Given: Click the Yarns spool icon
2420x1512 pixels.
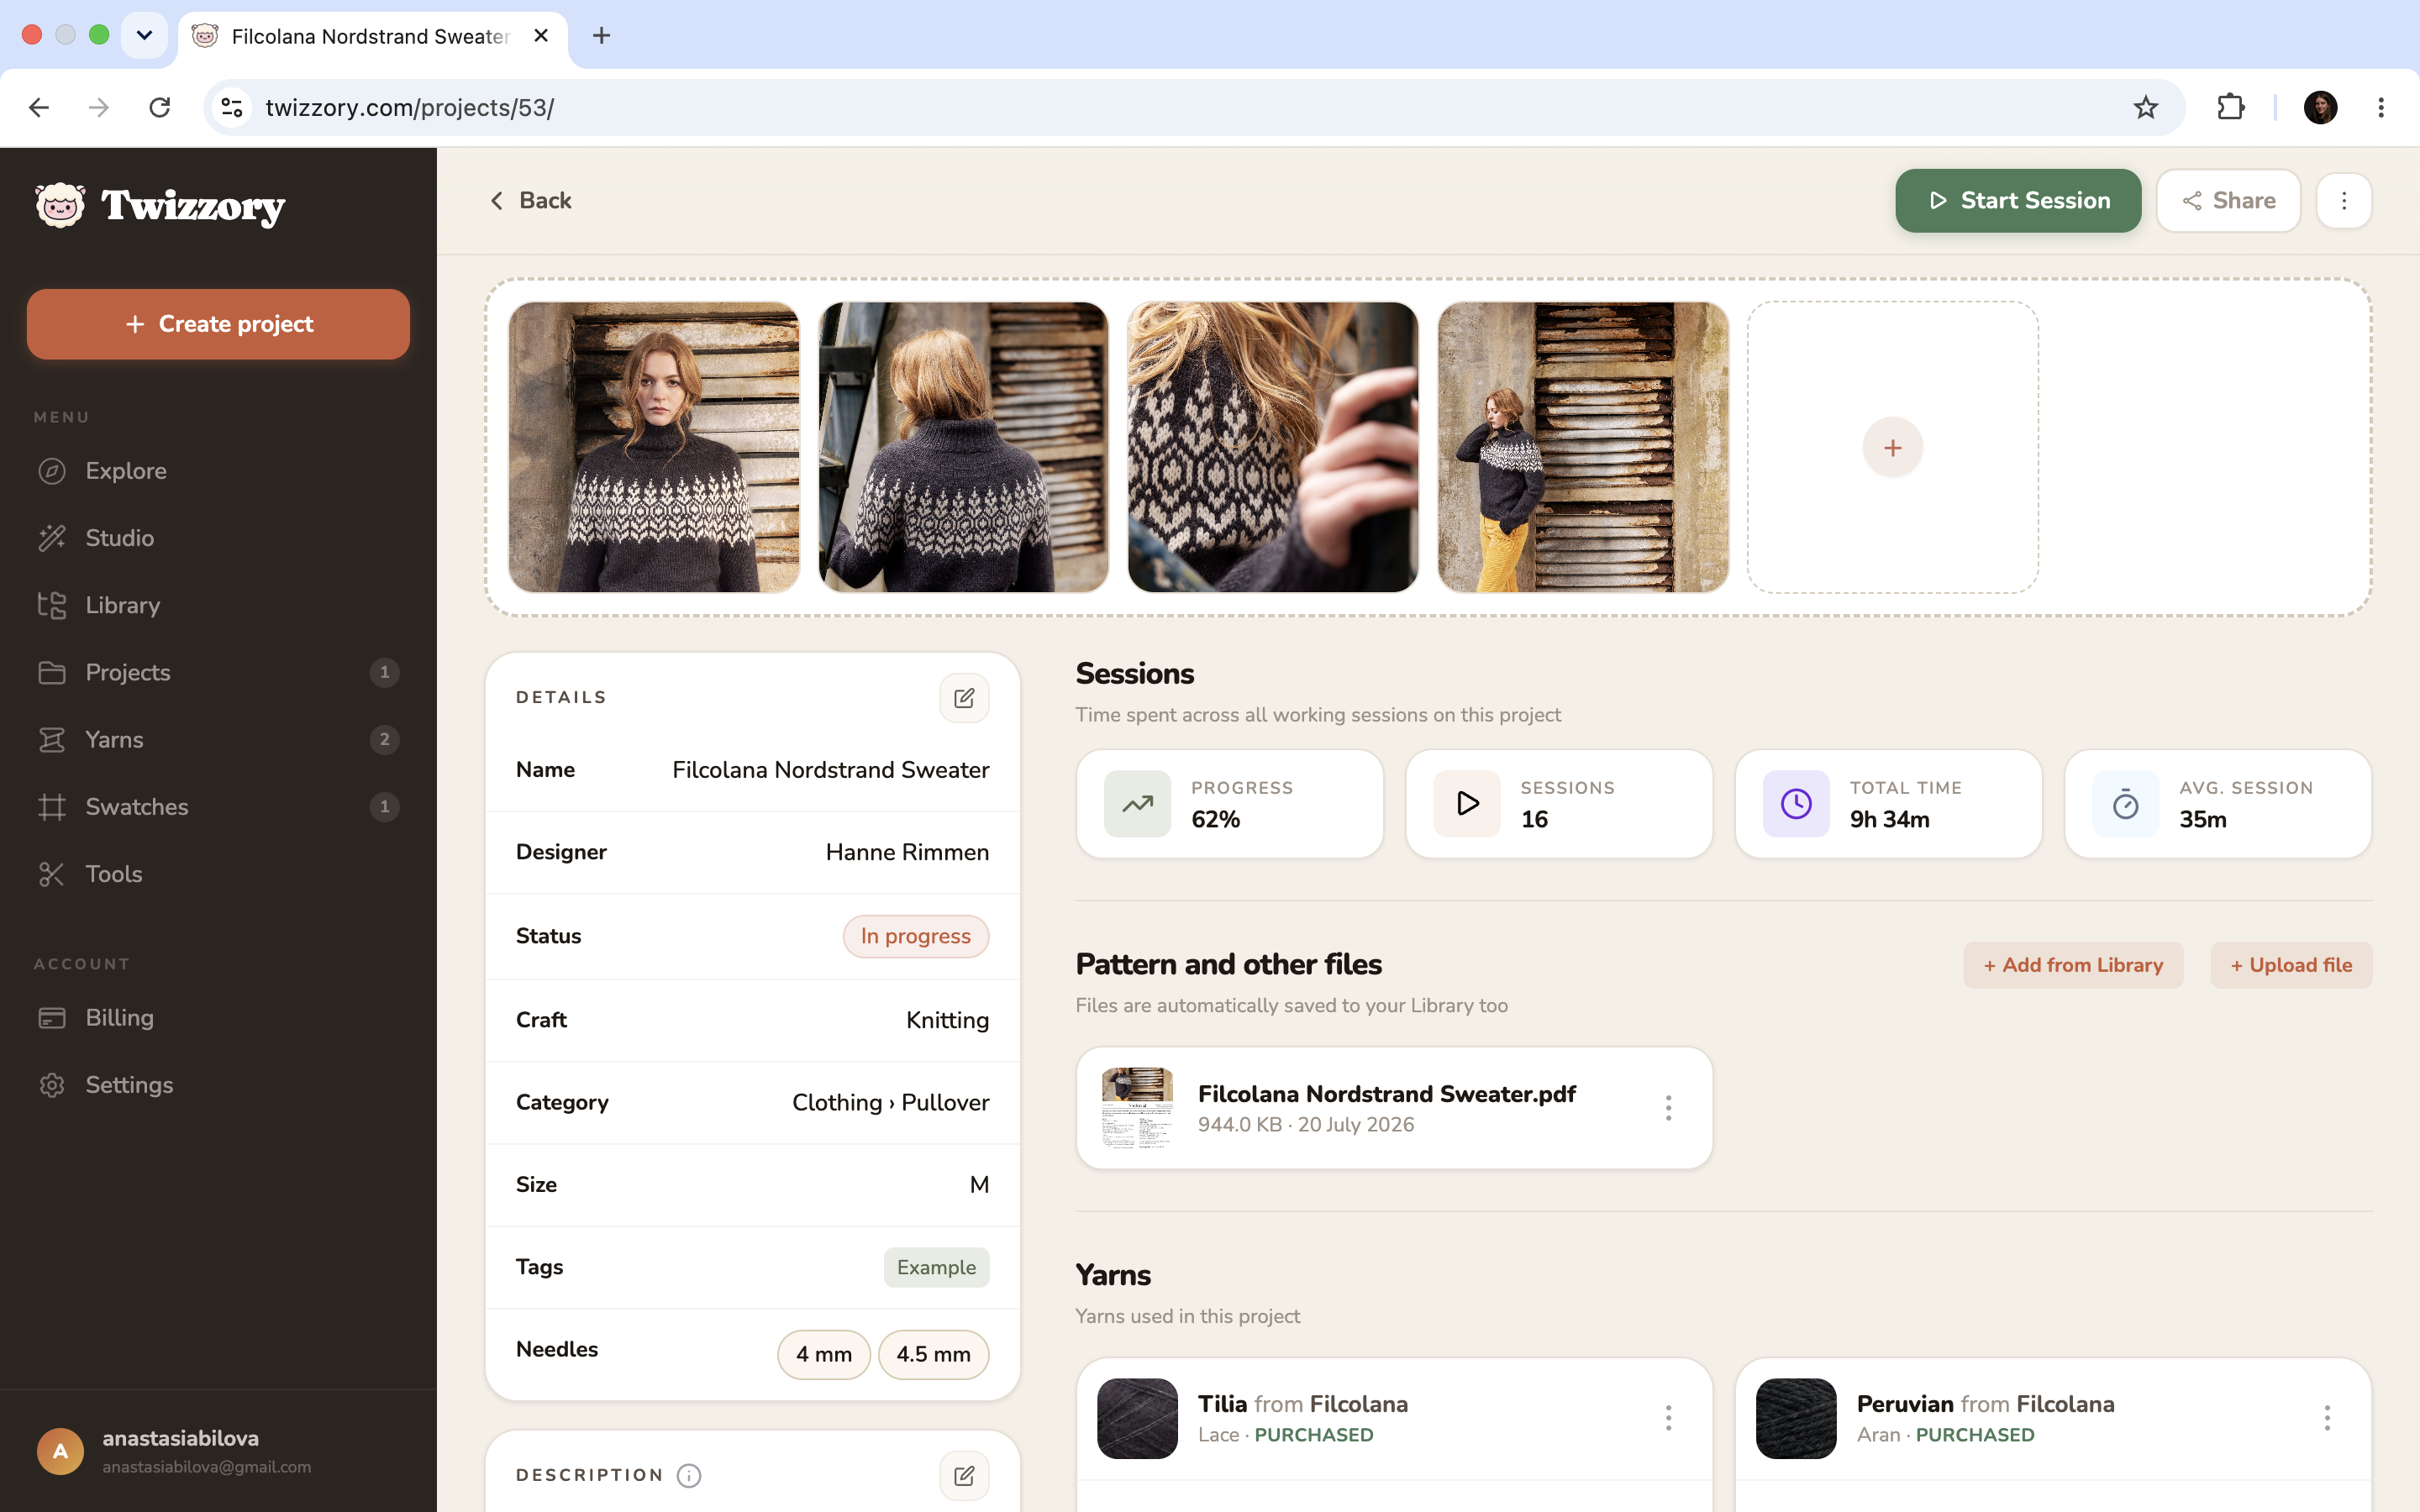Looking at the screenshot, I should (52, 739).
